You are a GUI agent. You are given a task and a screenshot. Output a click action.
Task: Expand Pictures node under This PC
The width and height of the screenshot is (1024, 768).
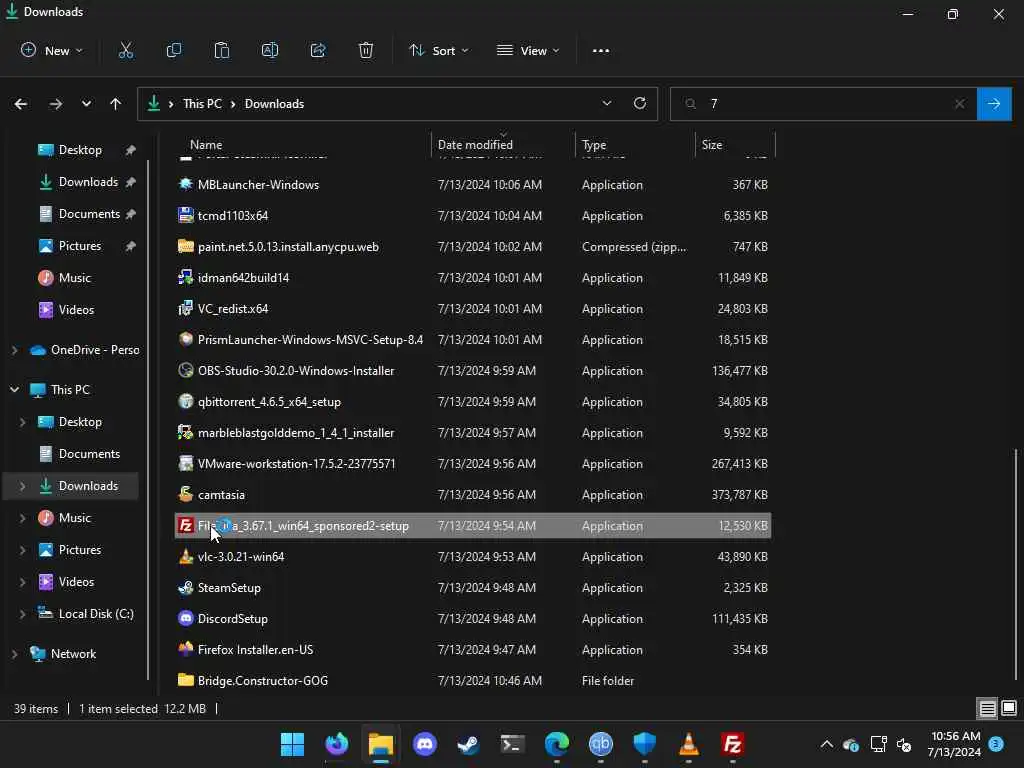coord(22,550)
